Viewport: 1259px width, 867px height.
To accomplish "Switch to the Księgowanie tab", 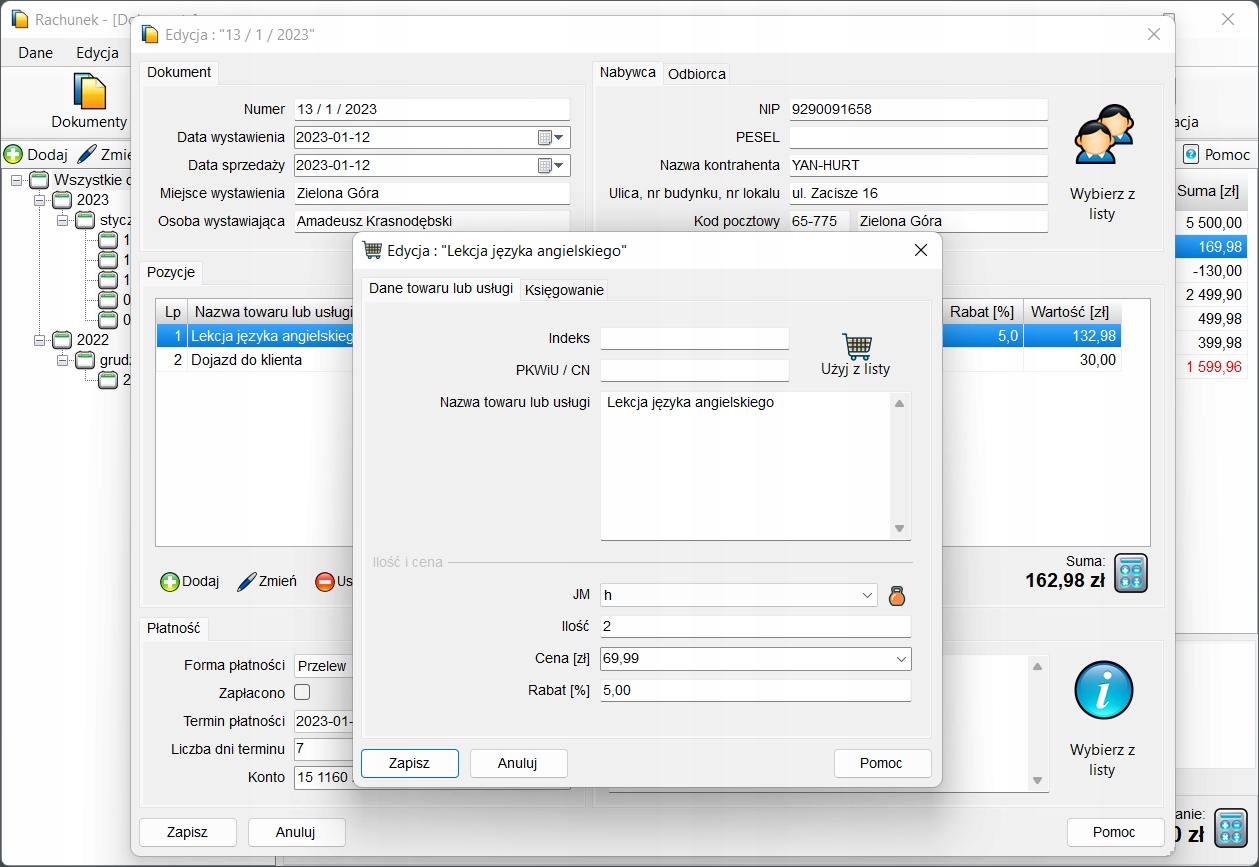I will tap(564, 290).
